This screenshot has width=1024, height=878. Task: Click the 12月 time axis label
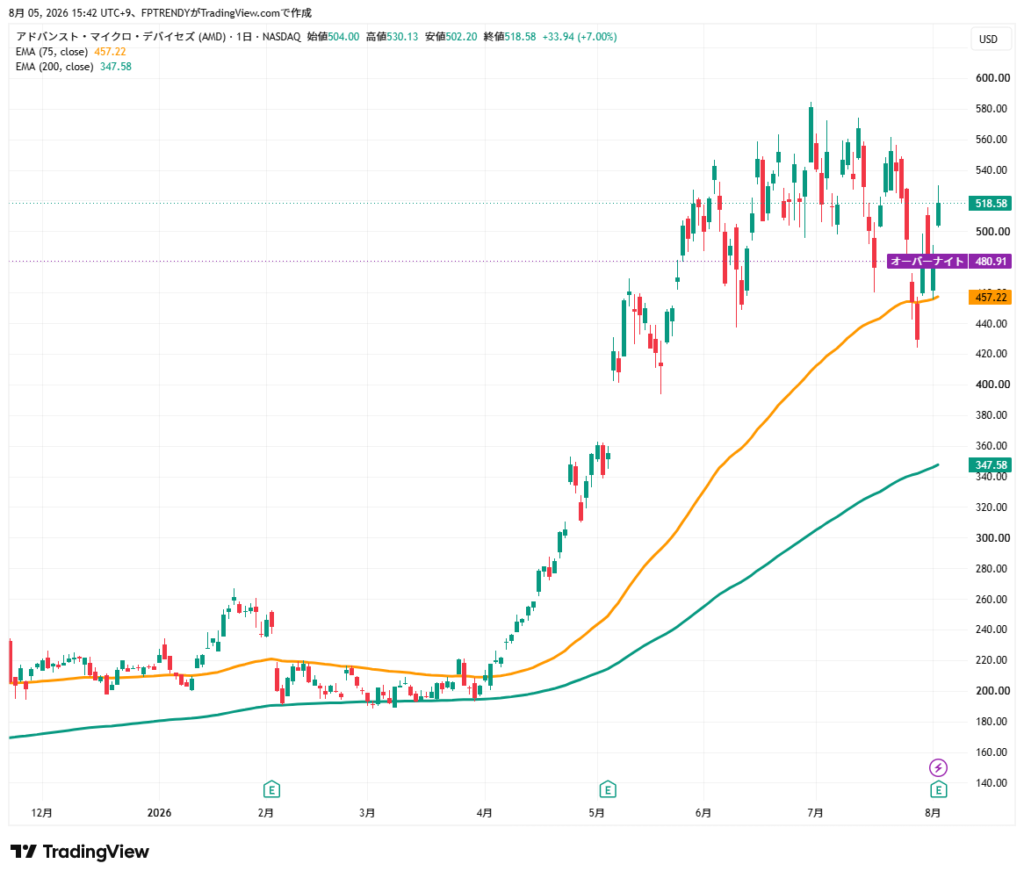pos(42,813)
